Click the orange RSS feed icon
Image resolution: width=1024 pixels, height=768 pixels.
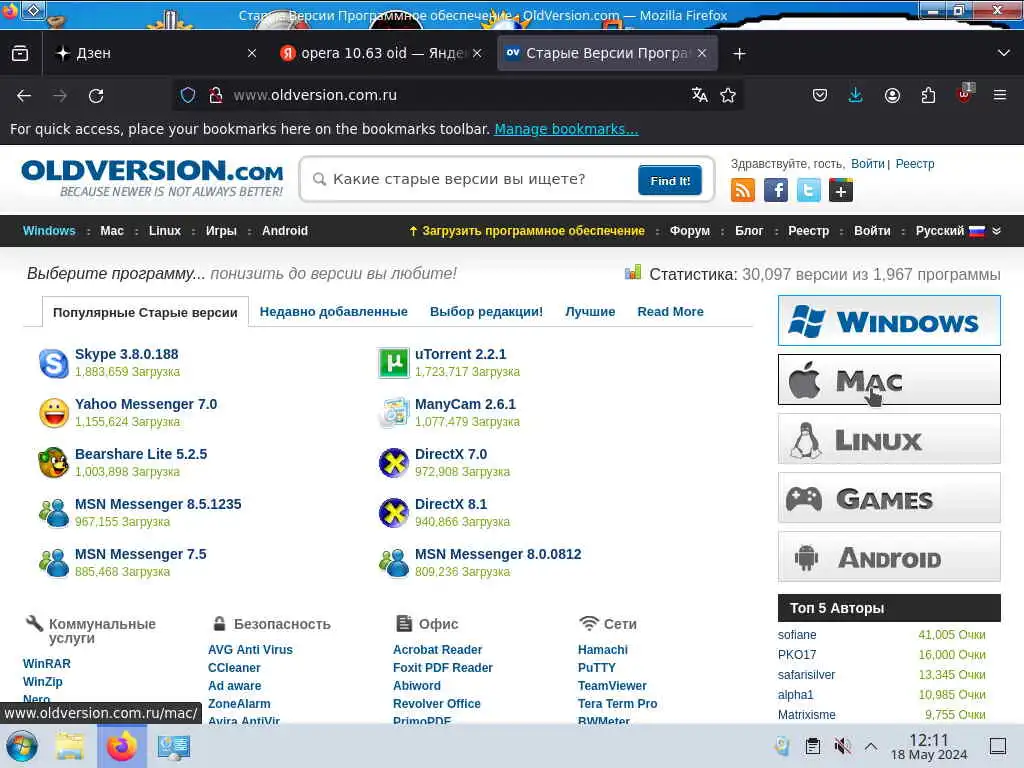tap(743, 190)
